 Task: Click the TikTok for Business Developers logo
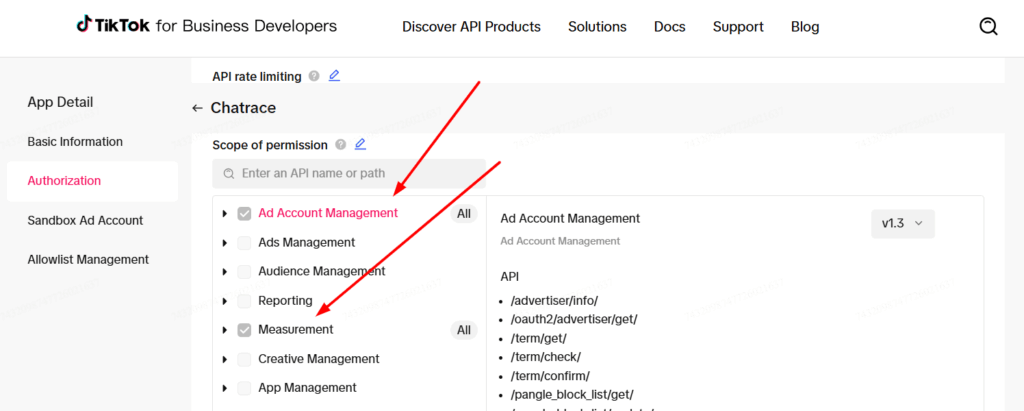point(207,26)
